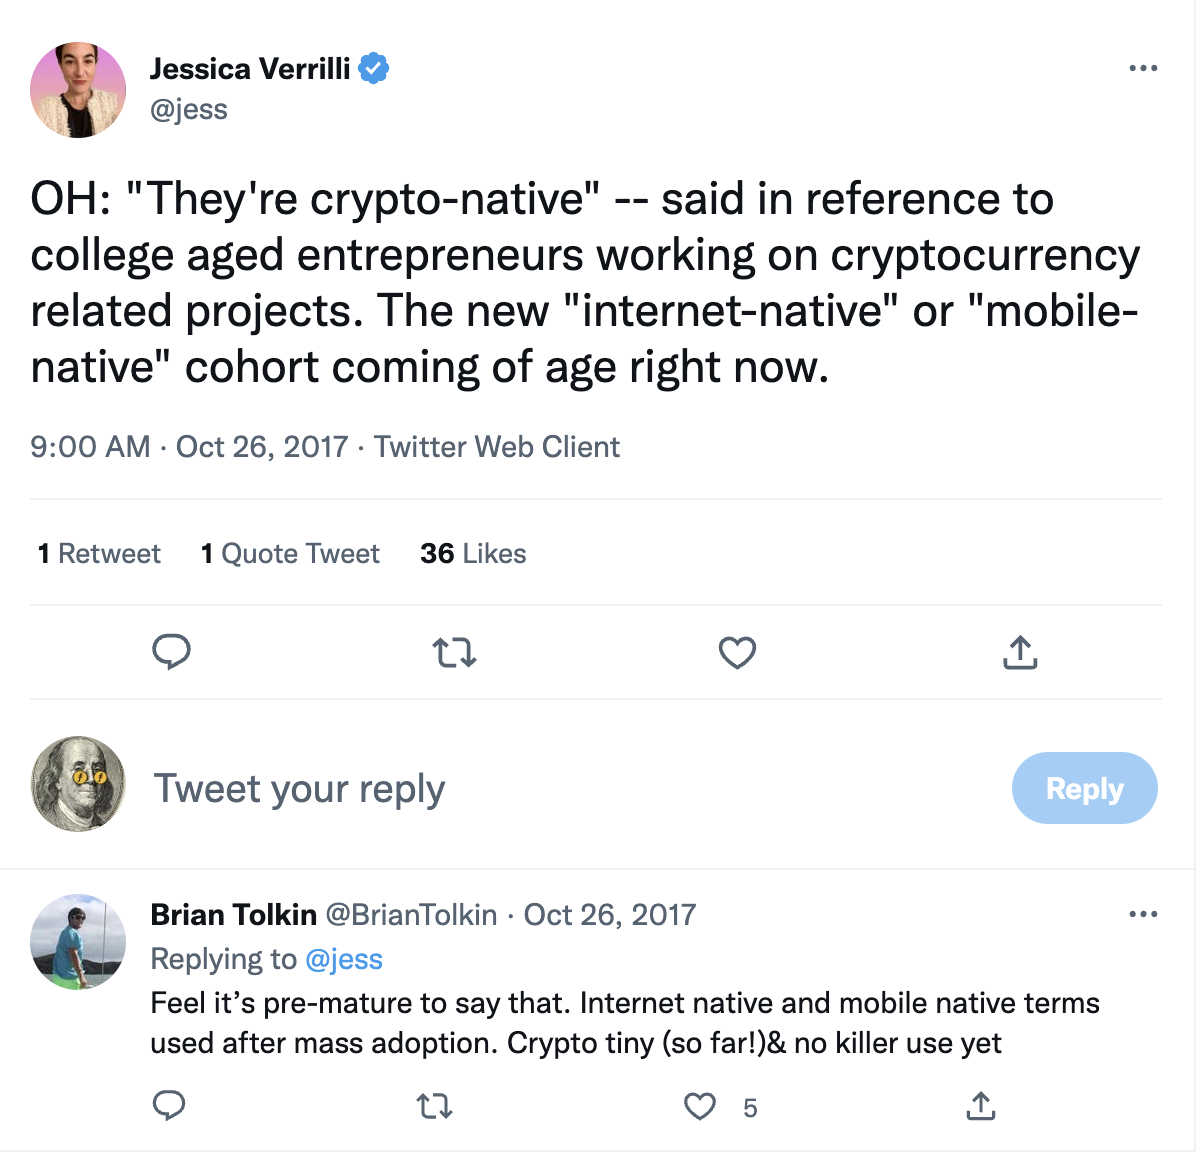The height and width of the screenshot is (1152, 1198).
Task: Open the share icon under the main tweet
Action: (1019, 652)
